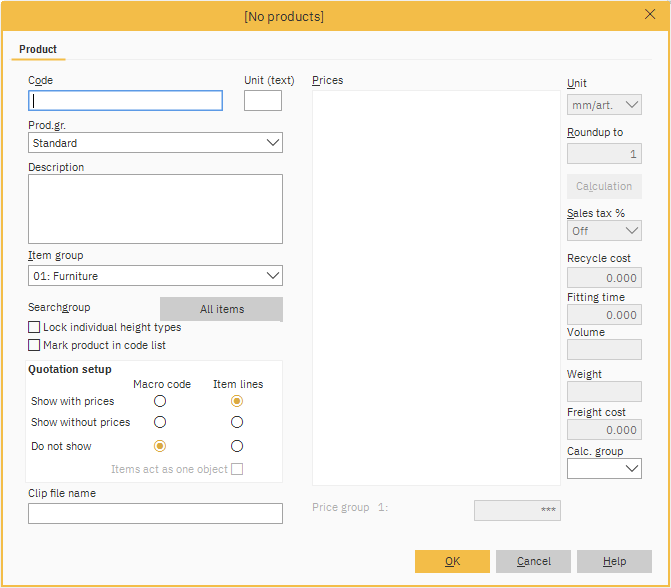Open the Calc. group dropdown

coord(604,468)
